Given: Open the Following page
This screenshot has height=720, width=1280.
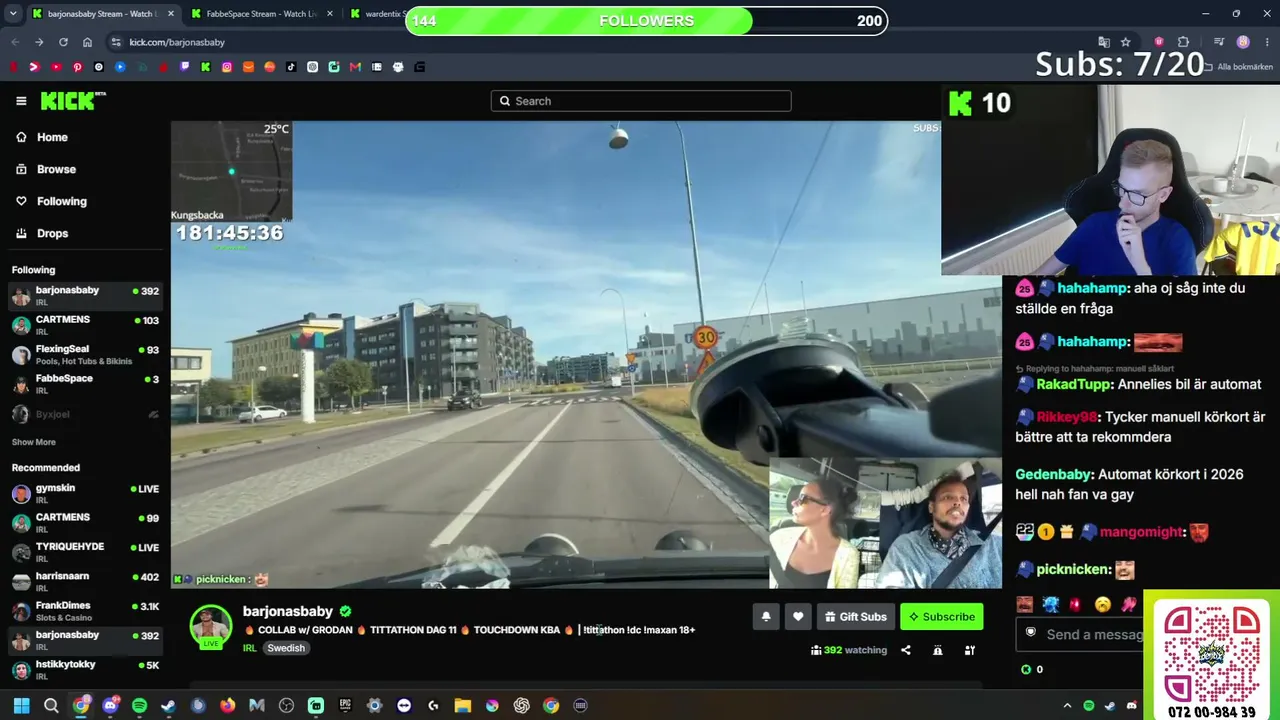Looking at the screenshot, I should tap(61, 201).
